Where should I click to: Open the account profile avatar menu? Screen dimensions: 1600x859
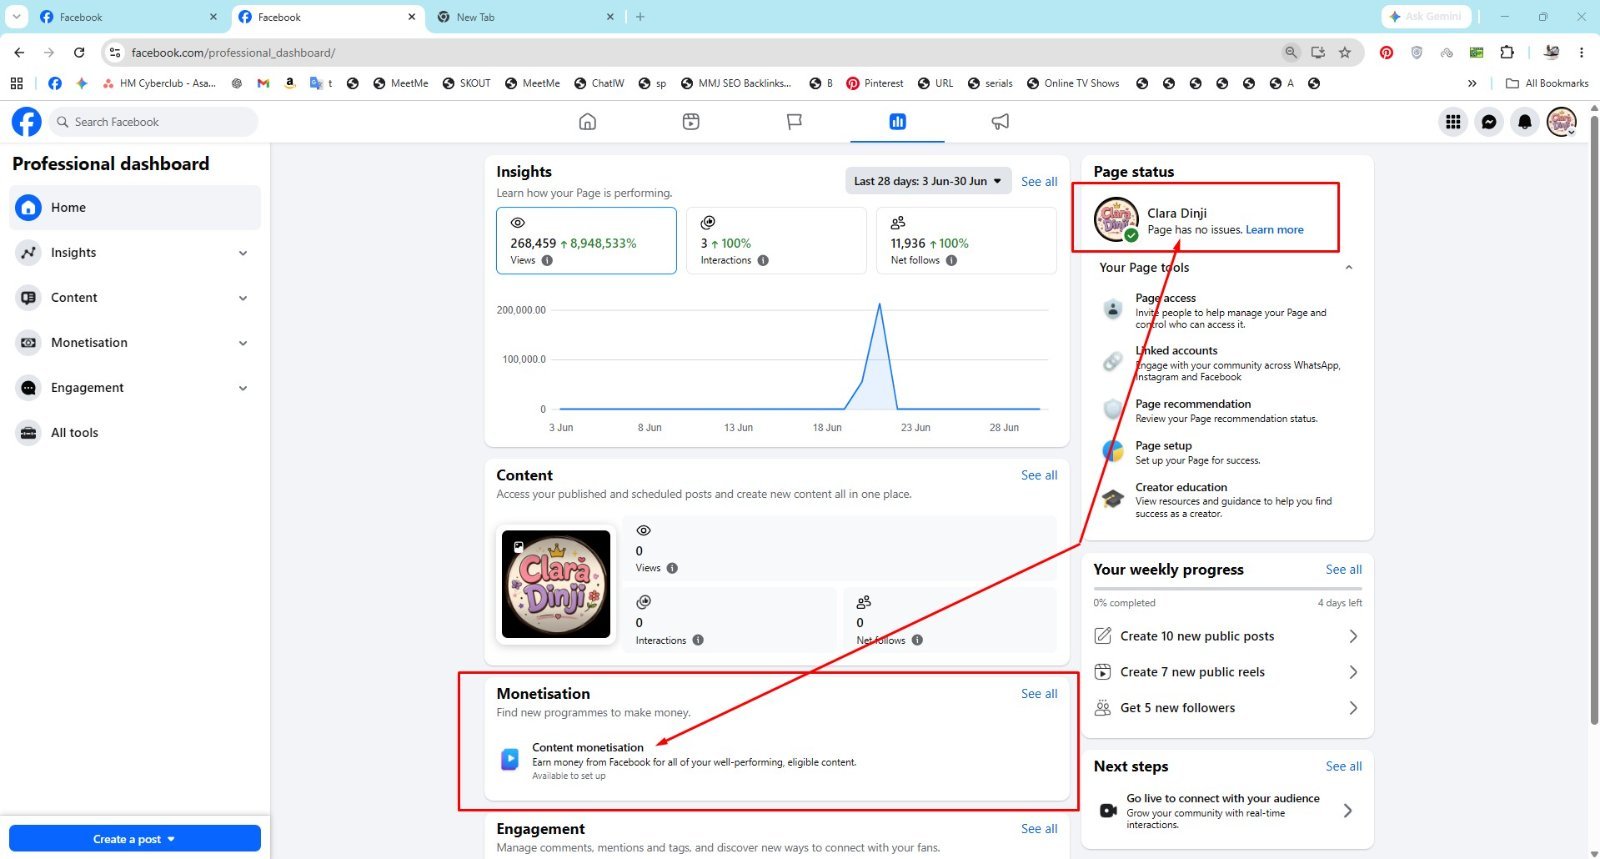pyautogui.click(x=1561, y=122)
